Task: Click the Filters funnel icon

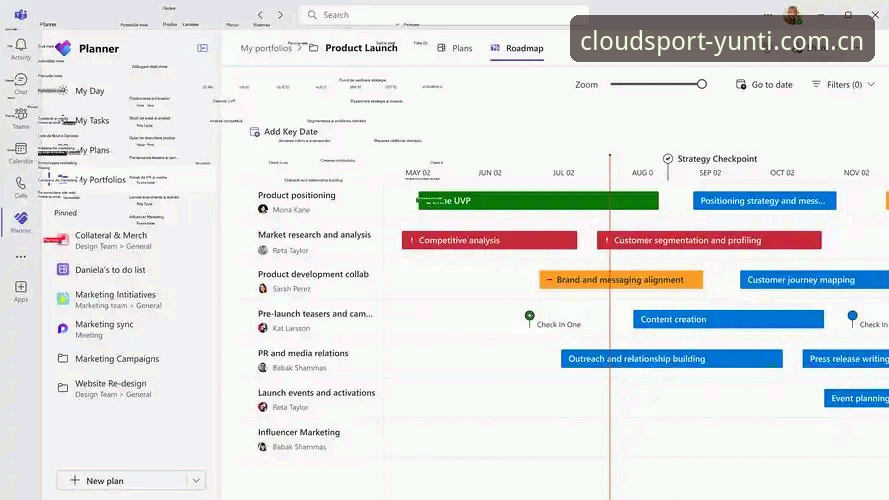Action: point(816,84)
